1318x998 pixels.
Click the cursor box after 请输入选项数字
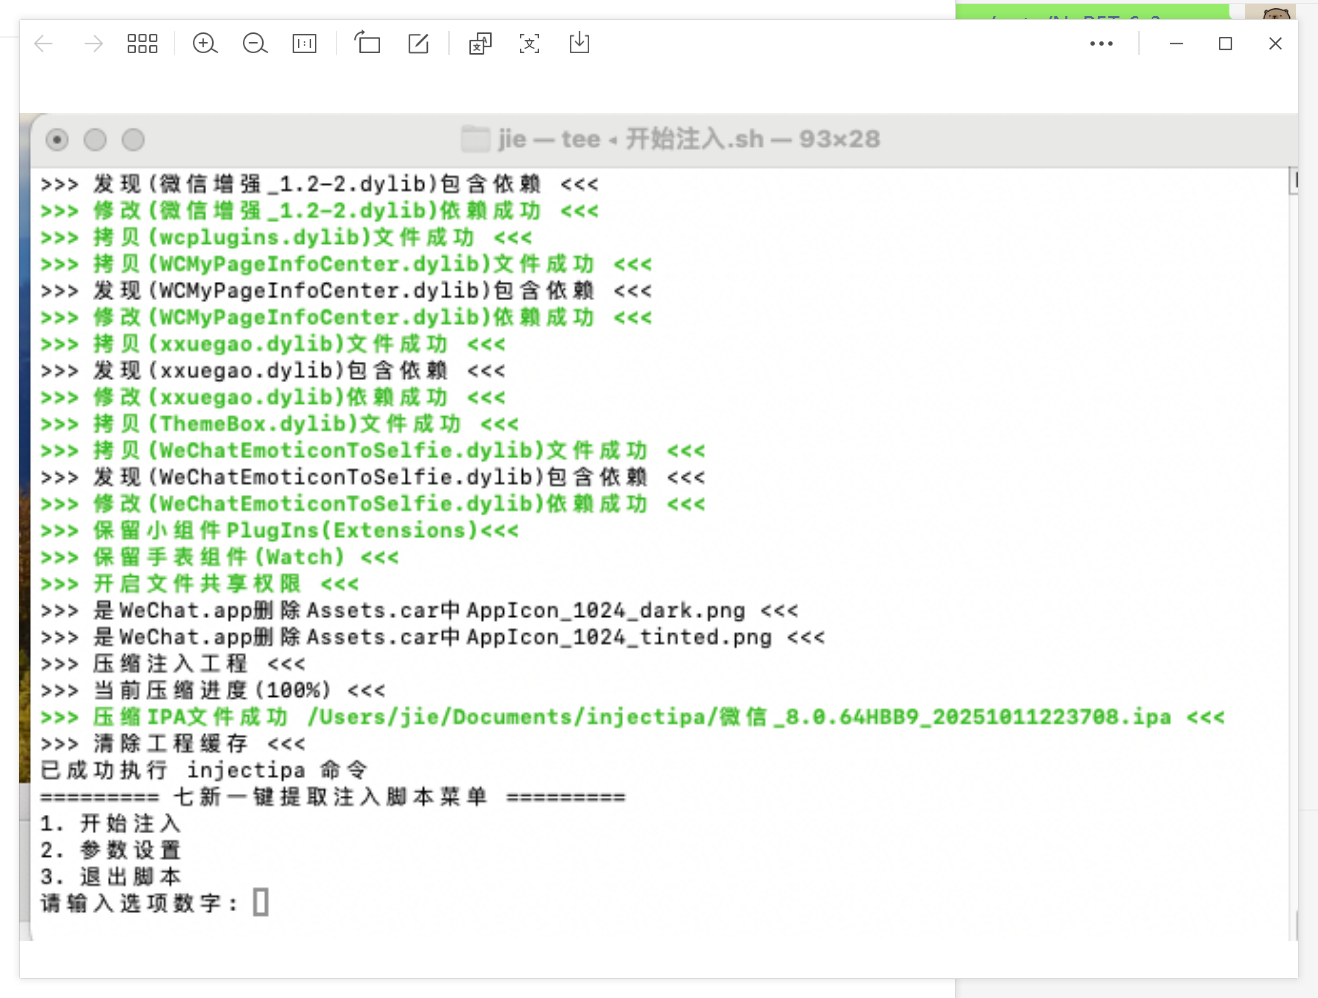pos(260,903)
